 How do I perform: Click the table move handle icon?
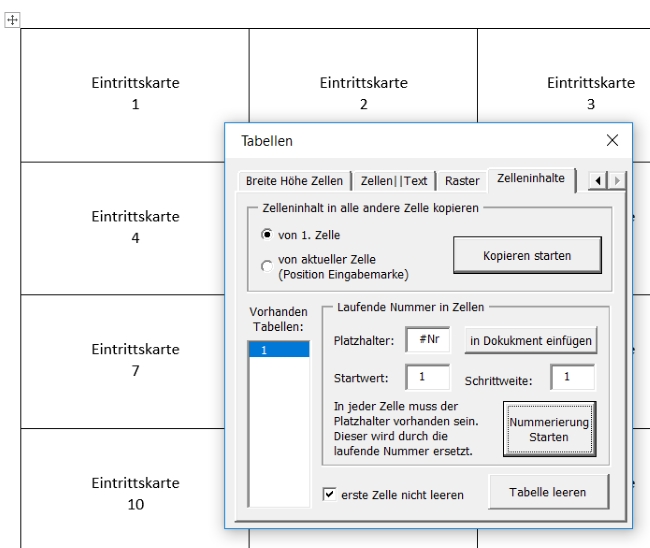pyautogui.click(x=12, y=21)
